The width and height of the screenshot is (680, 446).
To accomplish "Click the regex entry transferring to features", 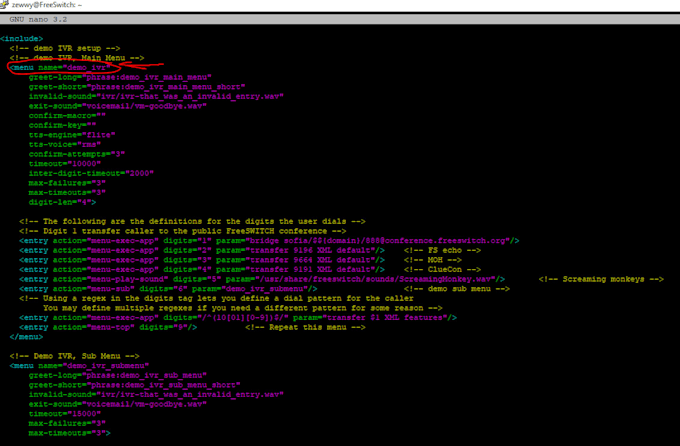I will pos(238,318).
